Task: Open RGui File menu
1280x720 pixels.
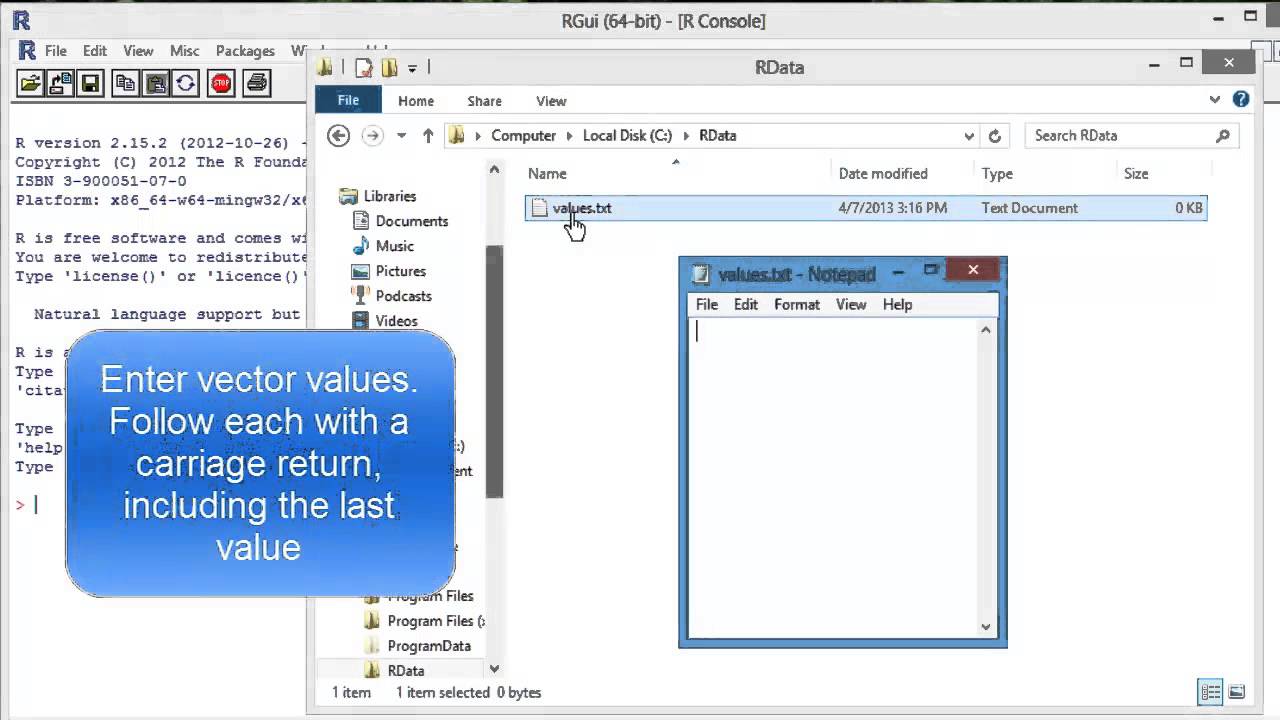Action: (56, 51)
